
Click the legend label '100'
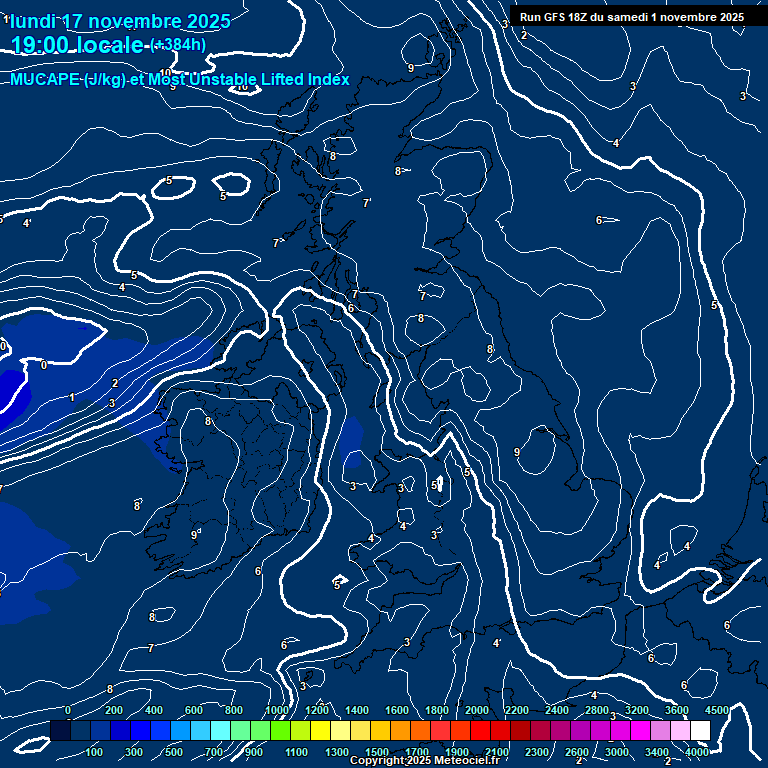(x=94, y=752)
